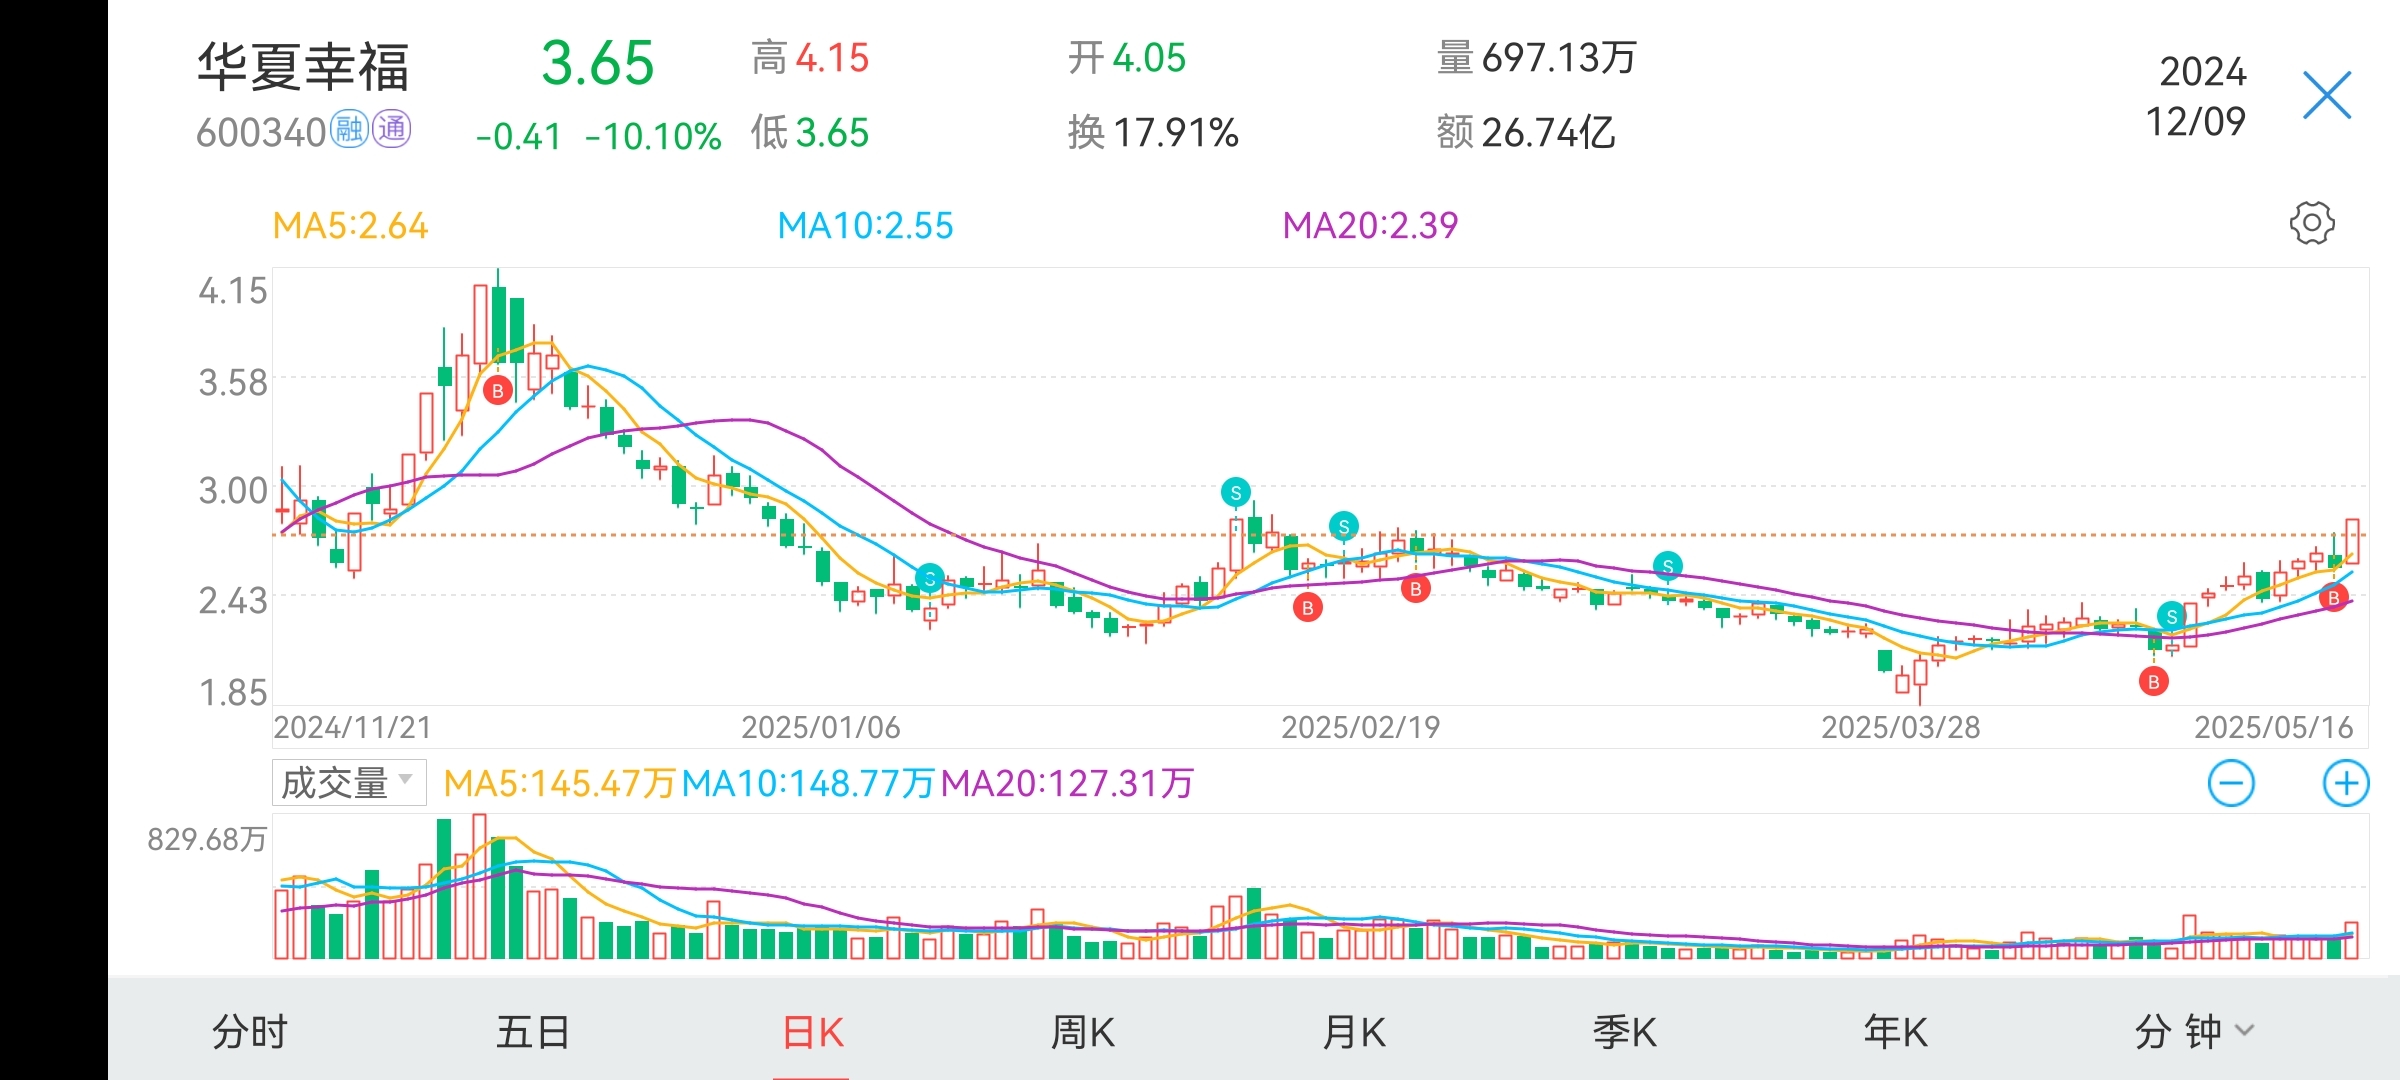
Task: Click the 2025/01/06 date axis label
Action: 820,727
